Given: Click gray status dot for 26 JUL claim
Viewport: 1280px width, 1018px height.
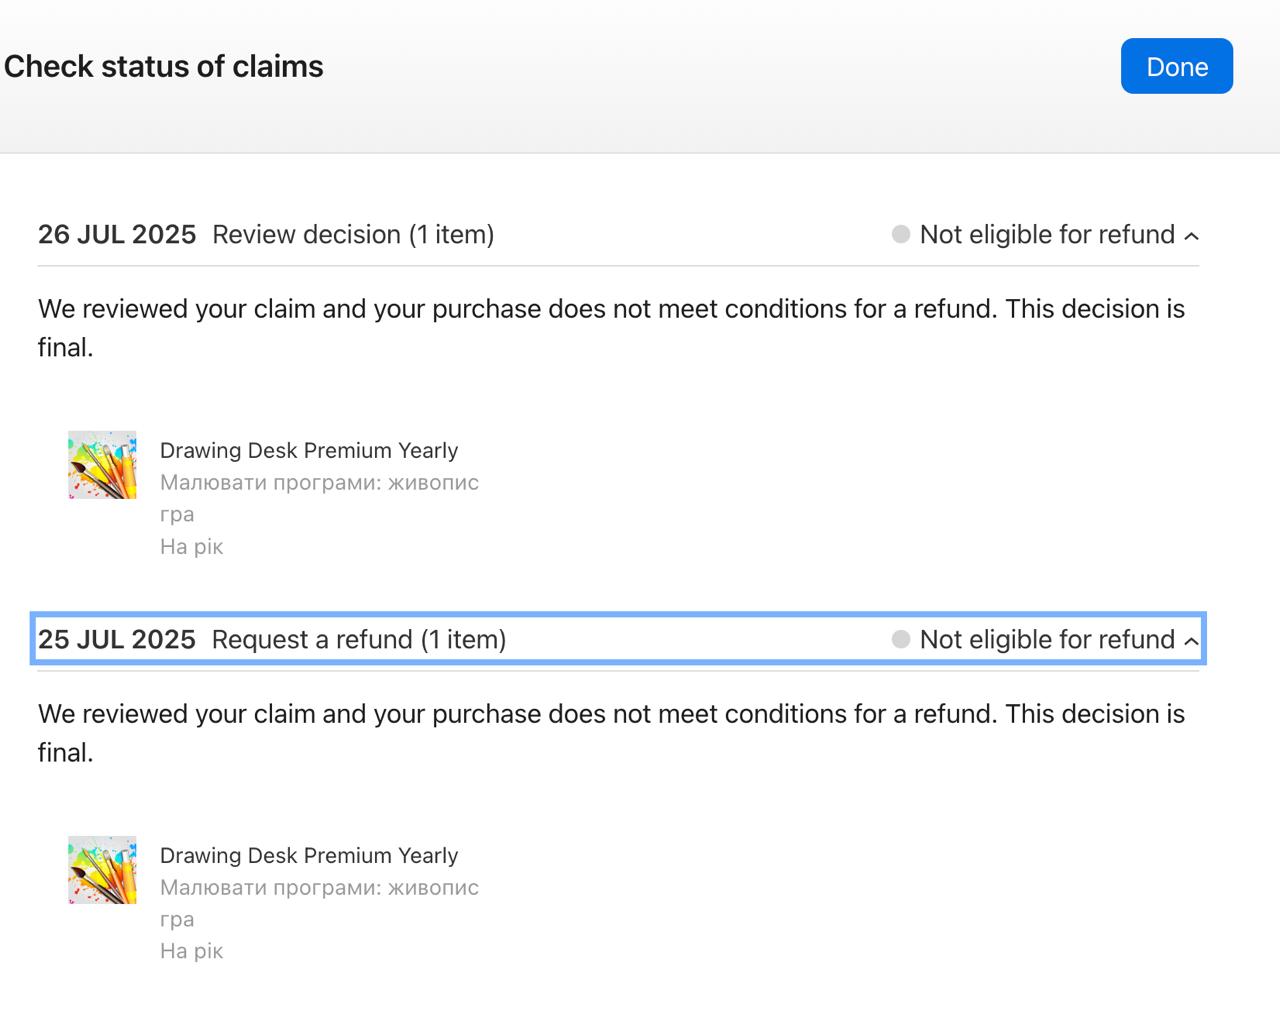Looking at the screenshot, I should 901,234.
